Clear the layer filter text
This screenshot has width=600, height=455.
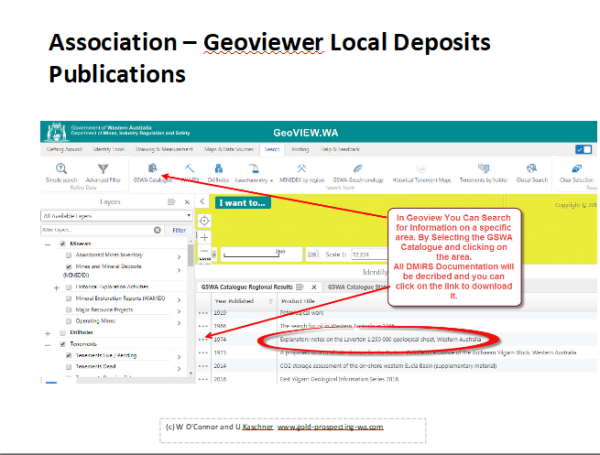pyautogui.click(x=157, y=230)
